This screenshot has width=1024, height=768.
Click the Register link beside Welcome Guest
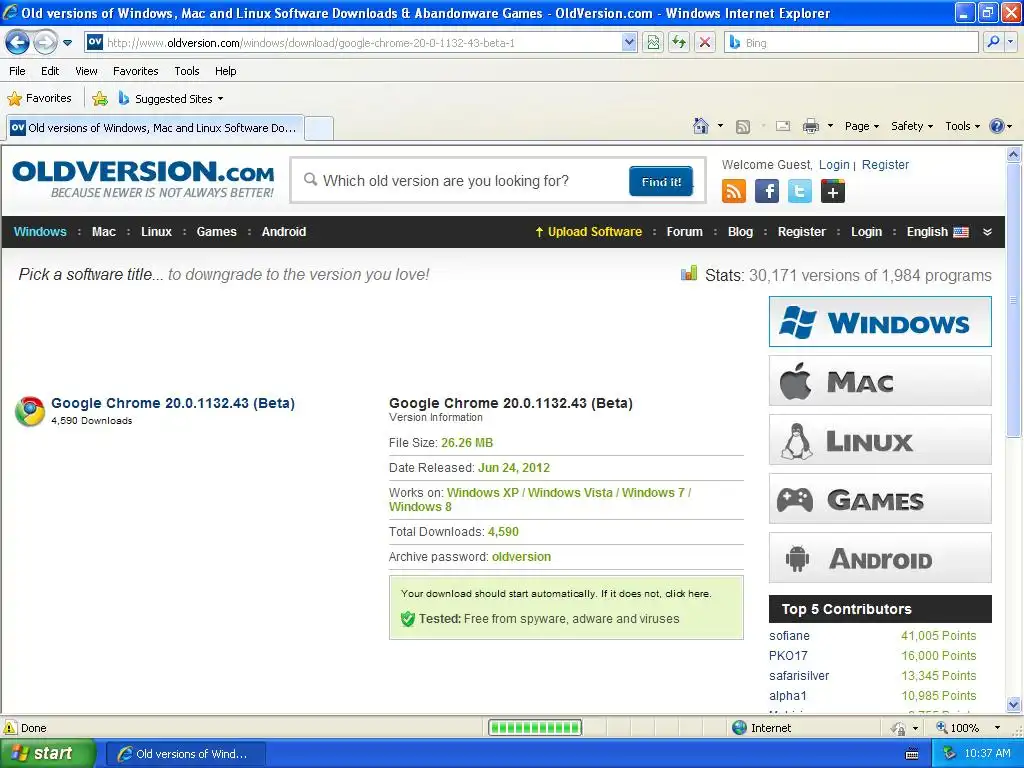885,165
